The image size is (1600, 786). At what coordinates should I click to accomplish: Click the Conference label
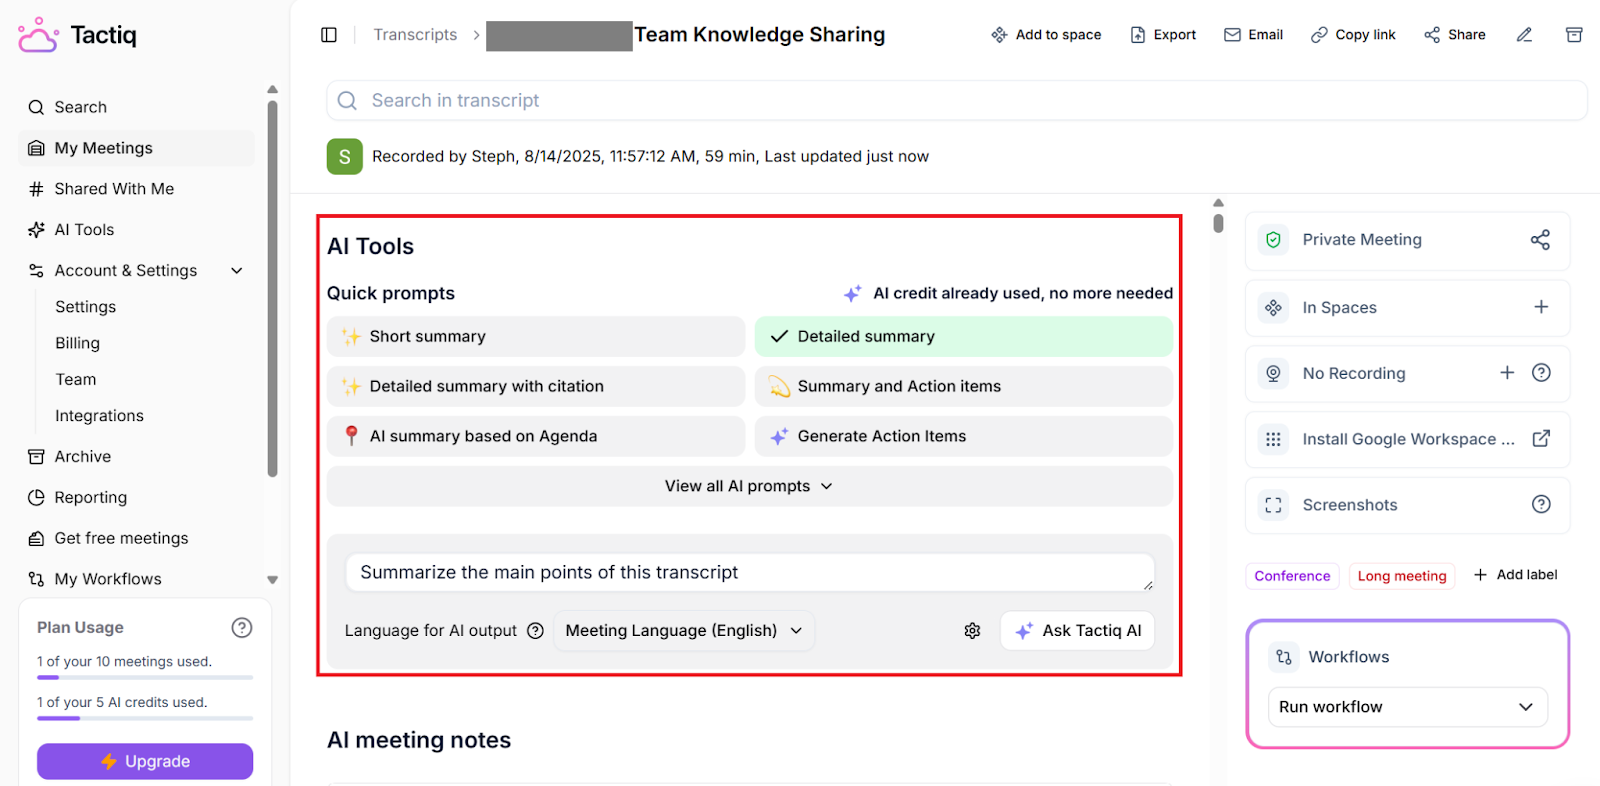(1292, 576)
